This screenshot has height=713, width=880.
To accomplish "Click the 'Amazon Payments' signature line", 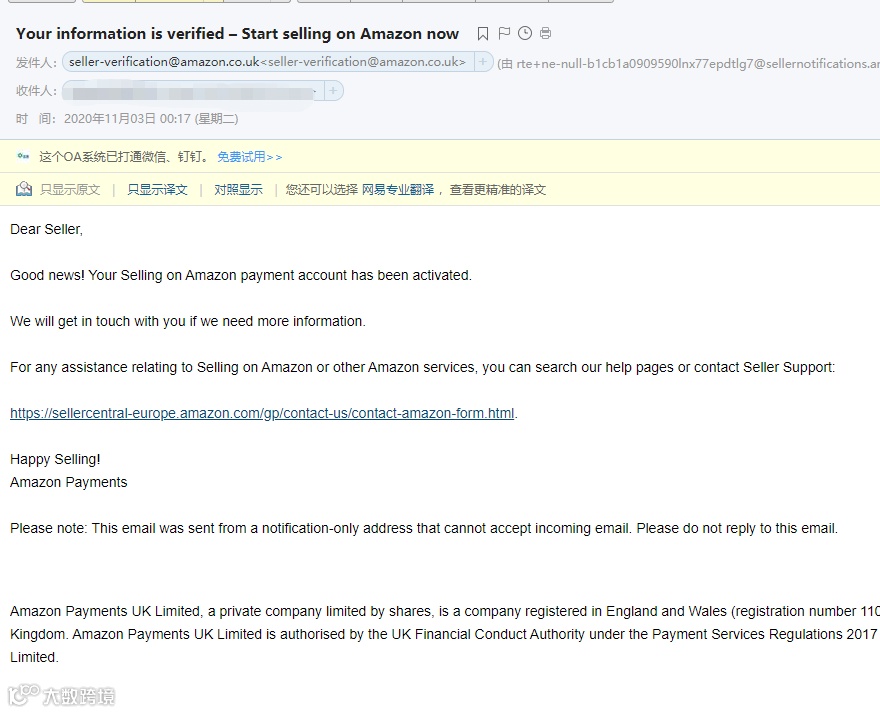I will [68, 482].
